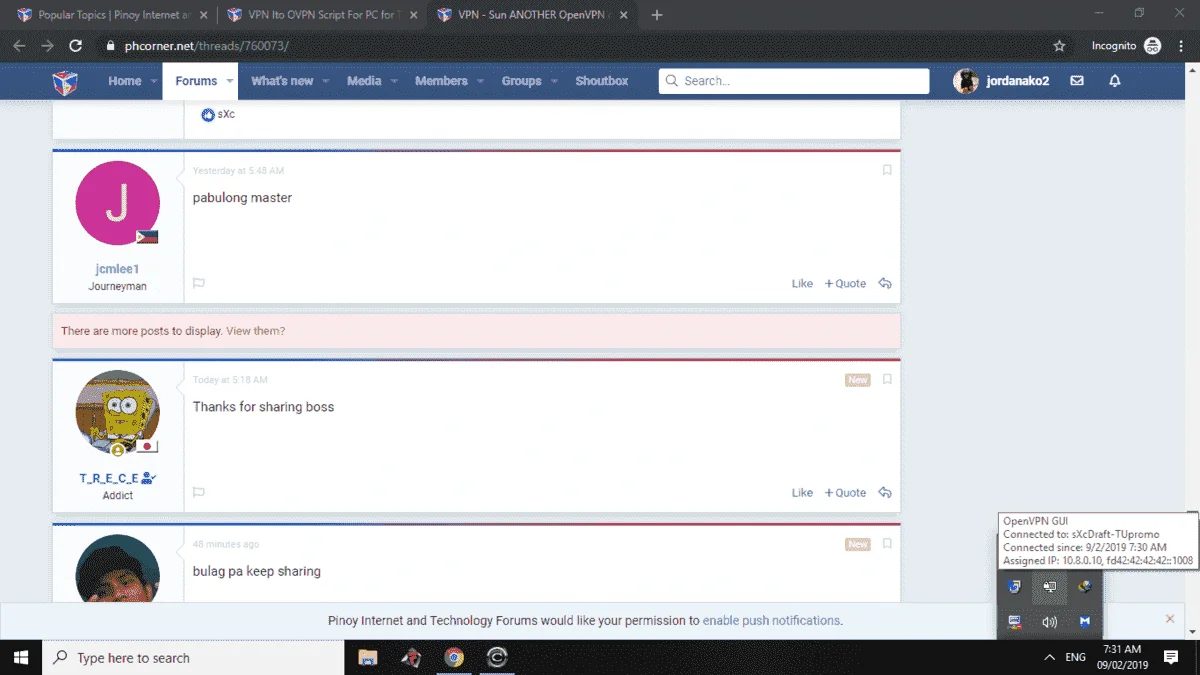Show hidden tray icons chevron

[1049, 658]
